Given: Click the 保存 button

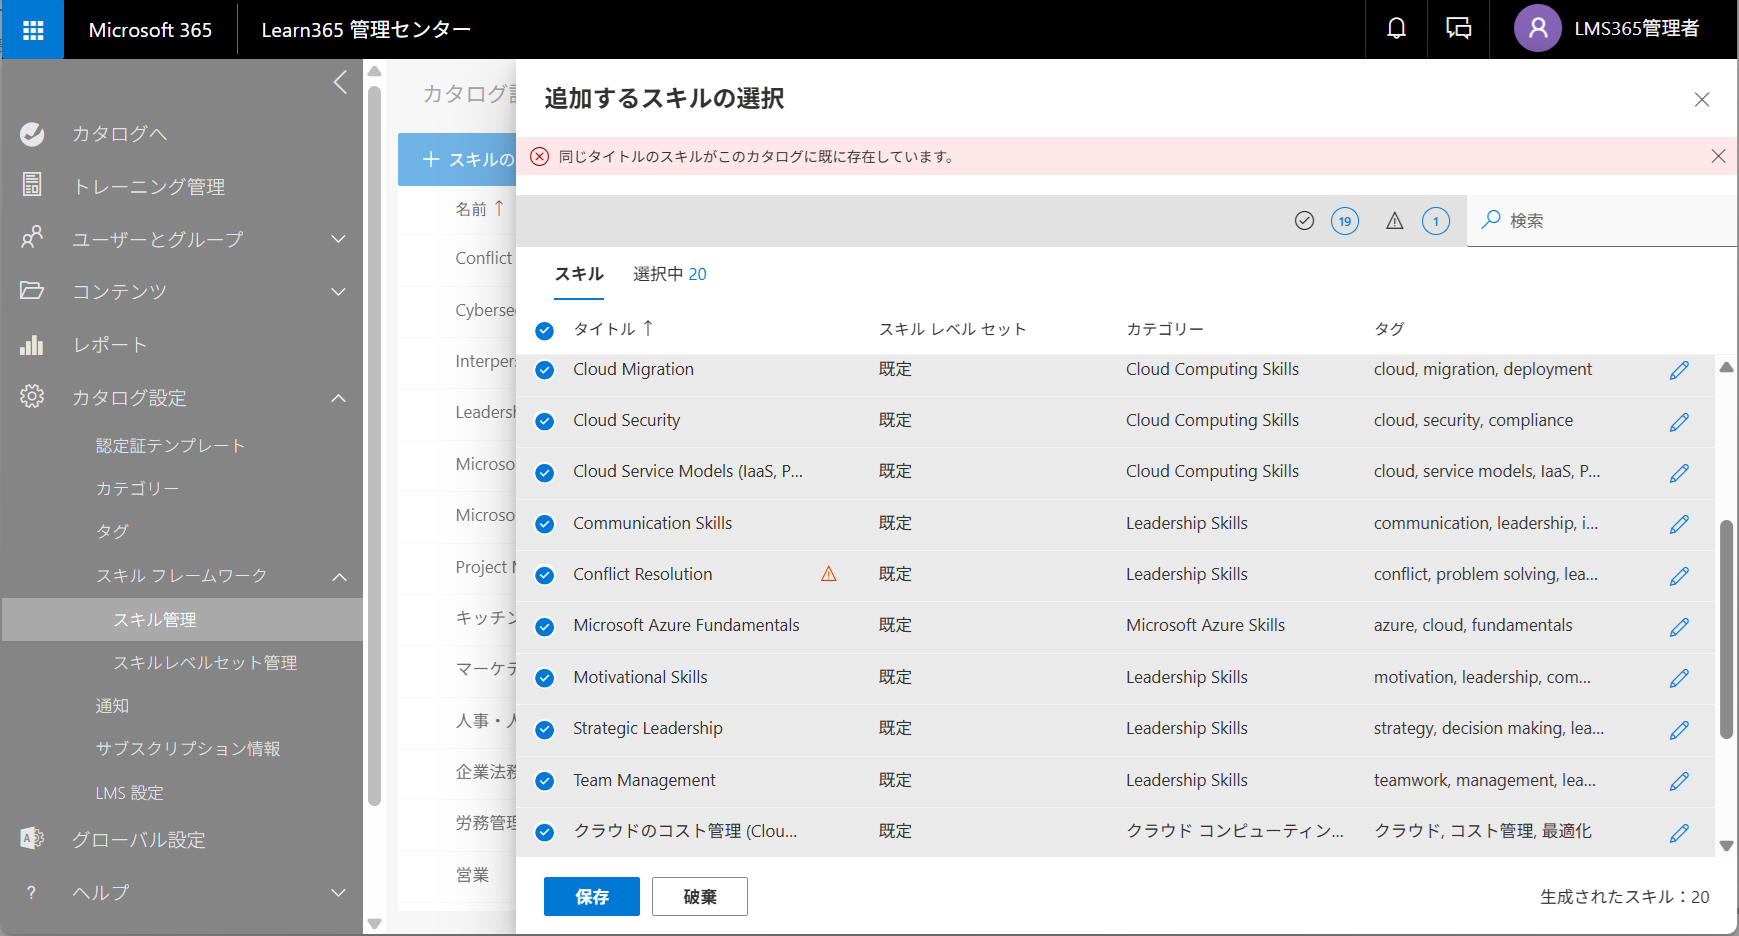Looking at the screenshot, I should 591,897.
